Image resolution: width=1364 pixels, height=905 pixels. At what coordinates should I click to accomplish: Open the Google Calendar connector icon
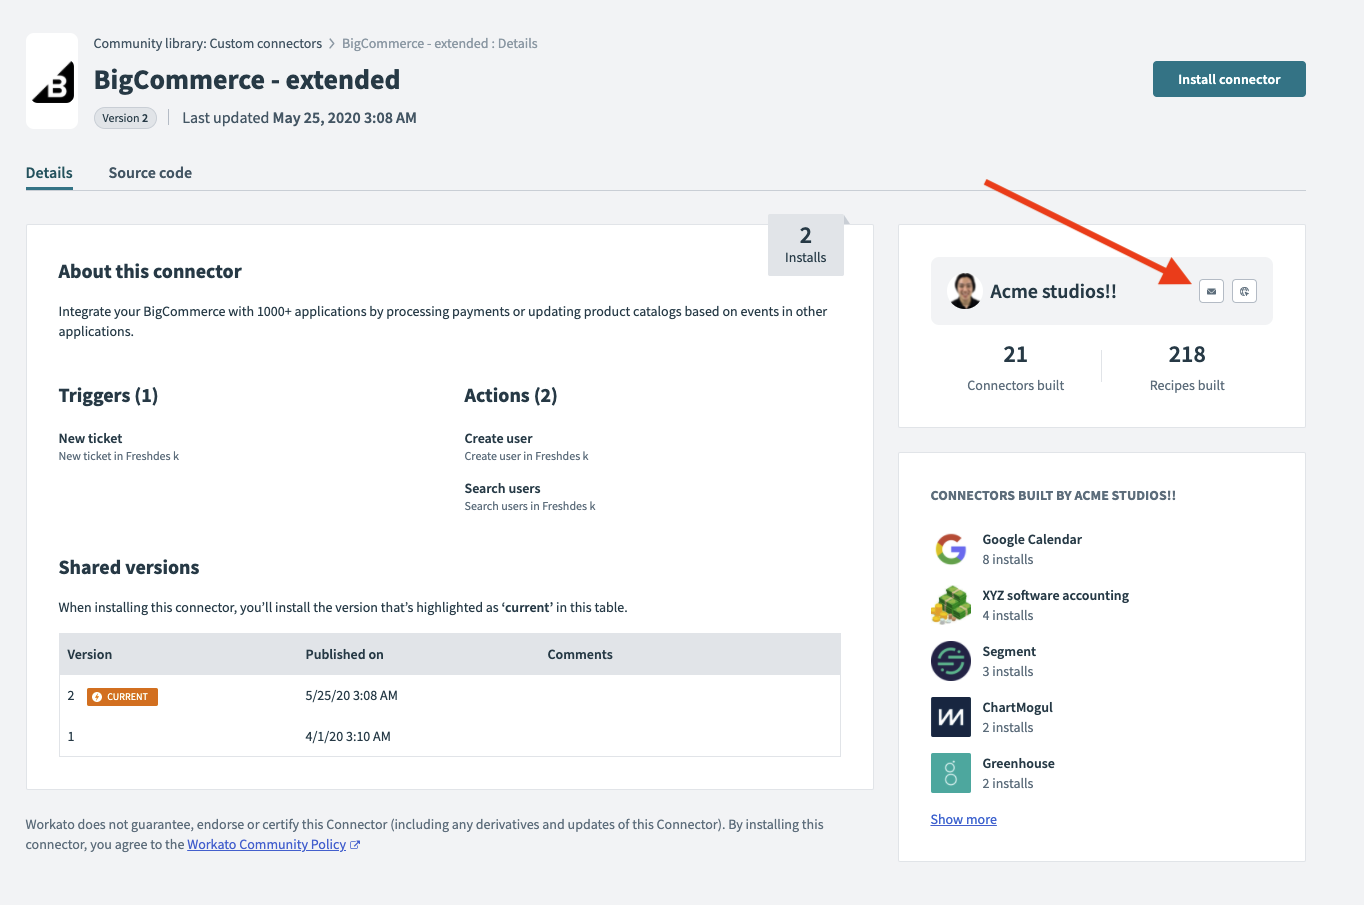point(950,549)
